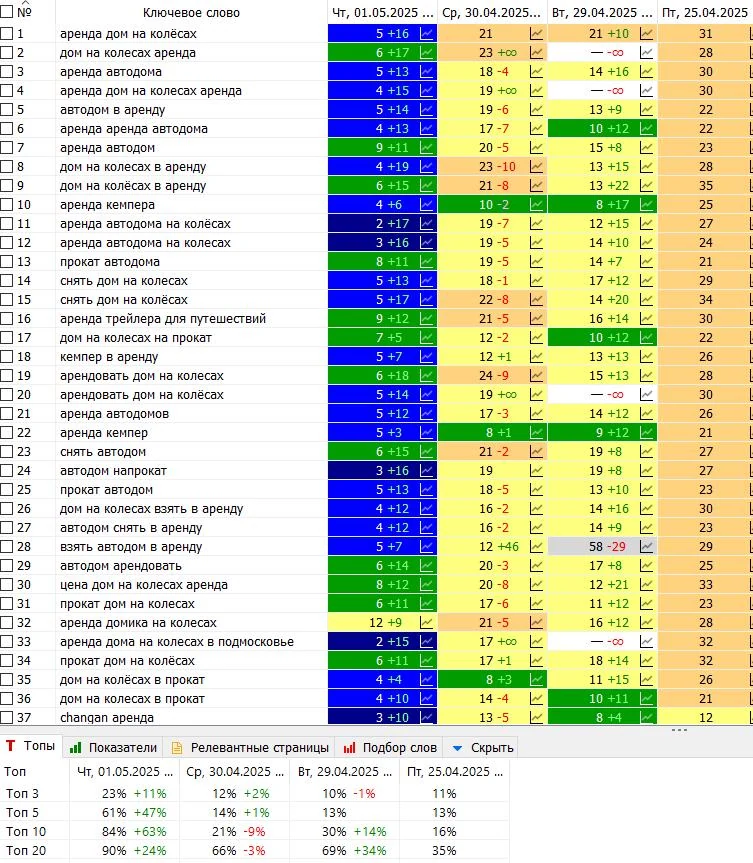Click chart icon in row 37 on 01.05.2025
This screenshot has height=863, width=753.
(427, 718)
